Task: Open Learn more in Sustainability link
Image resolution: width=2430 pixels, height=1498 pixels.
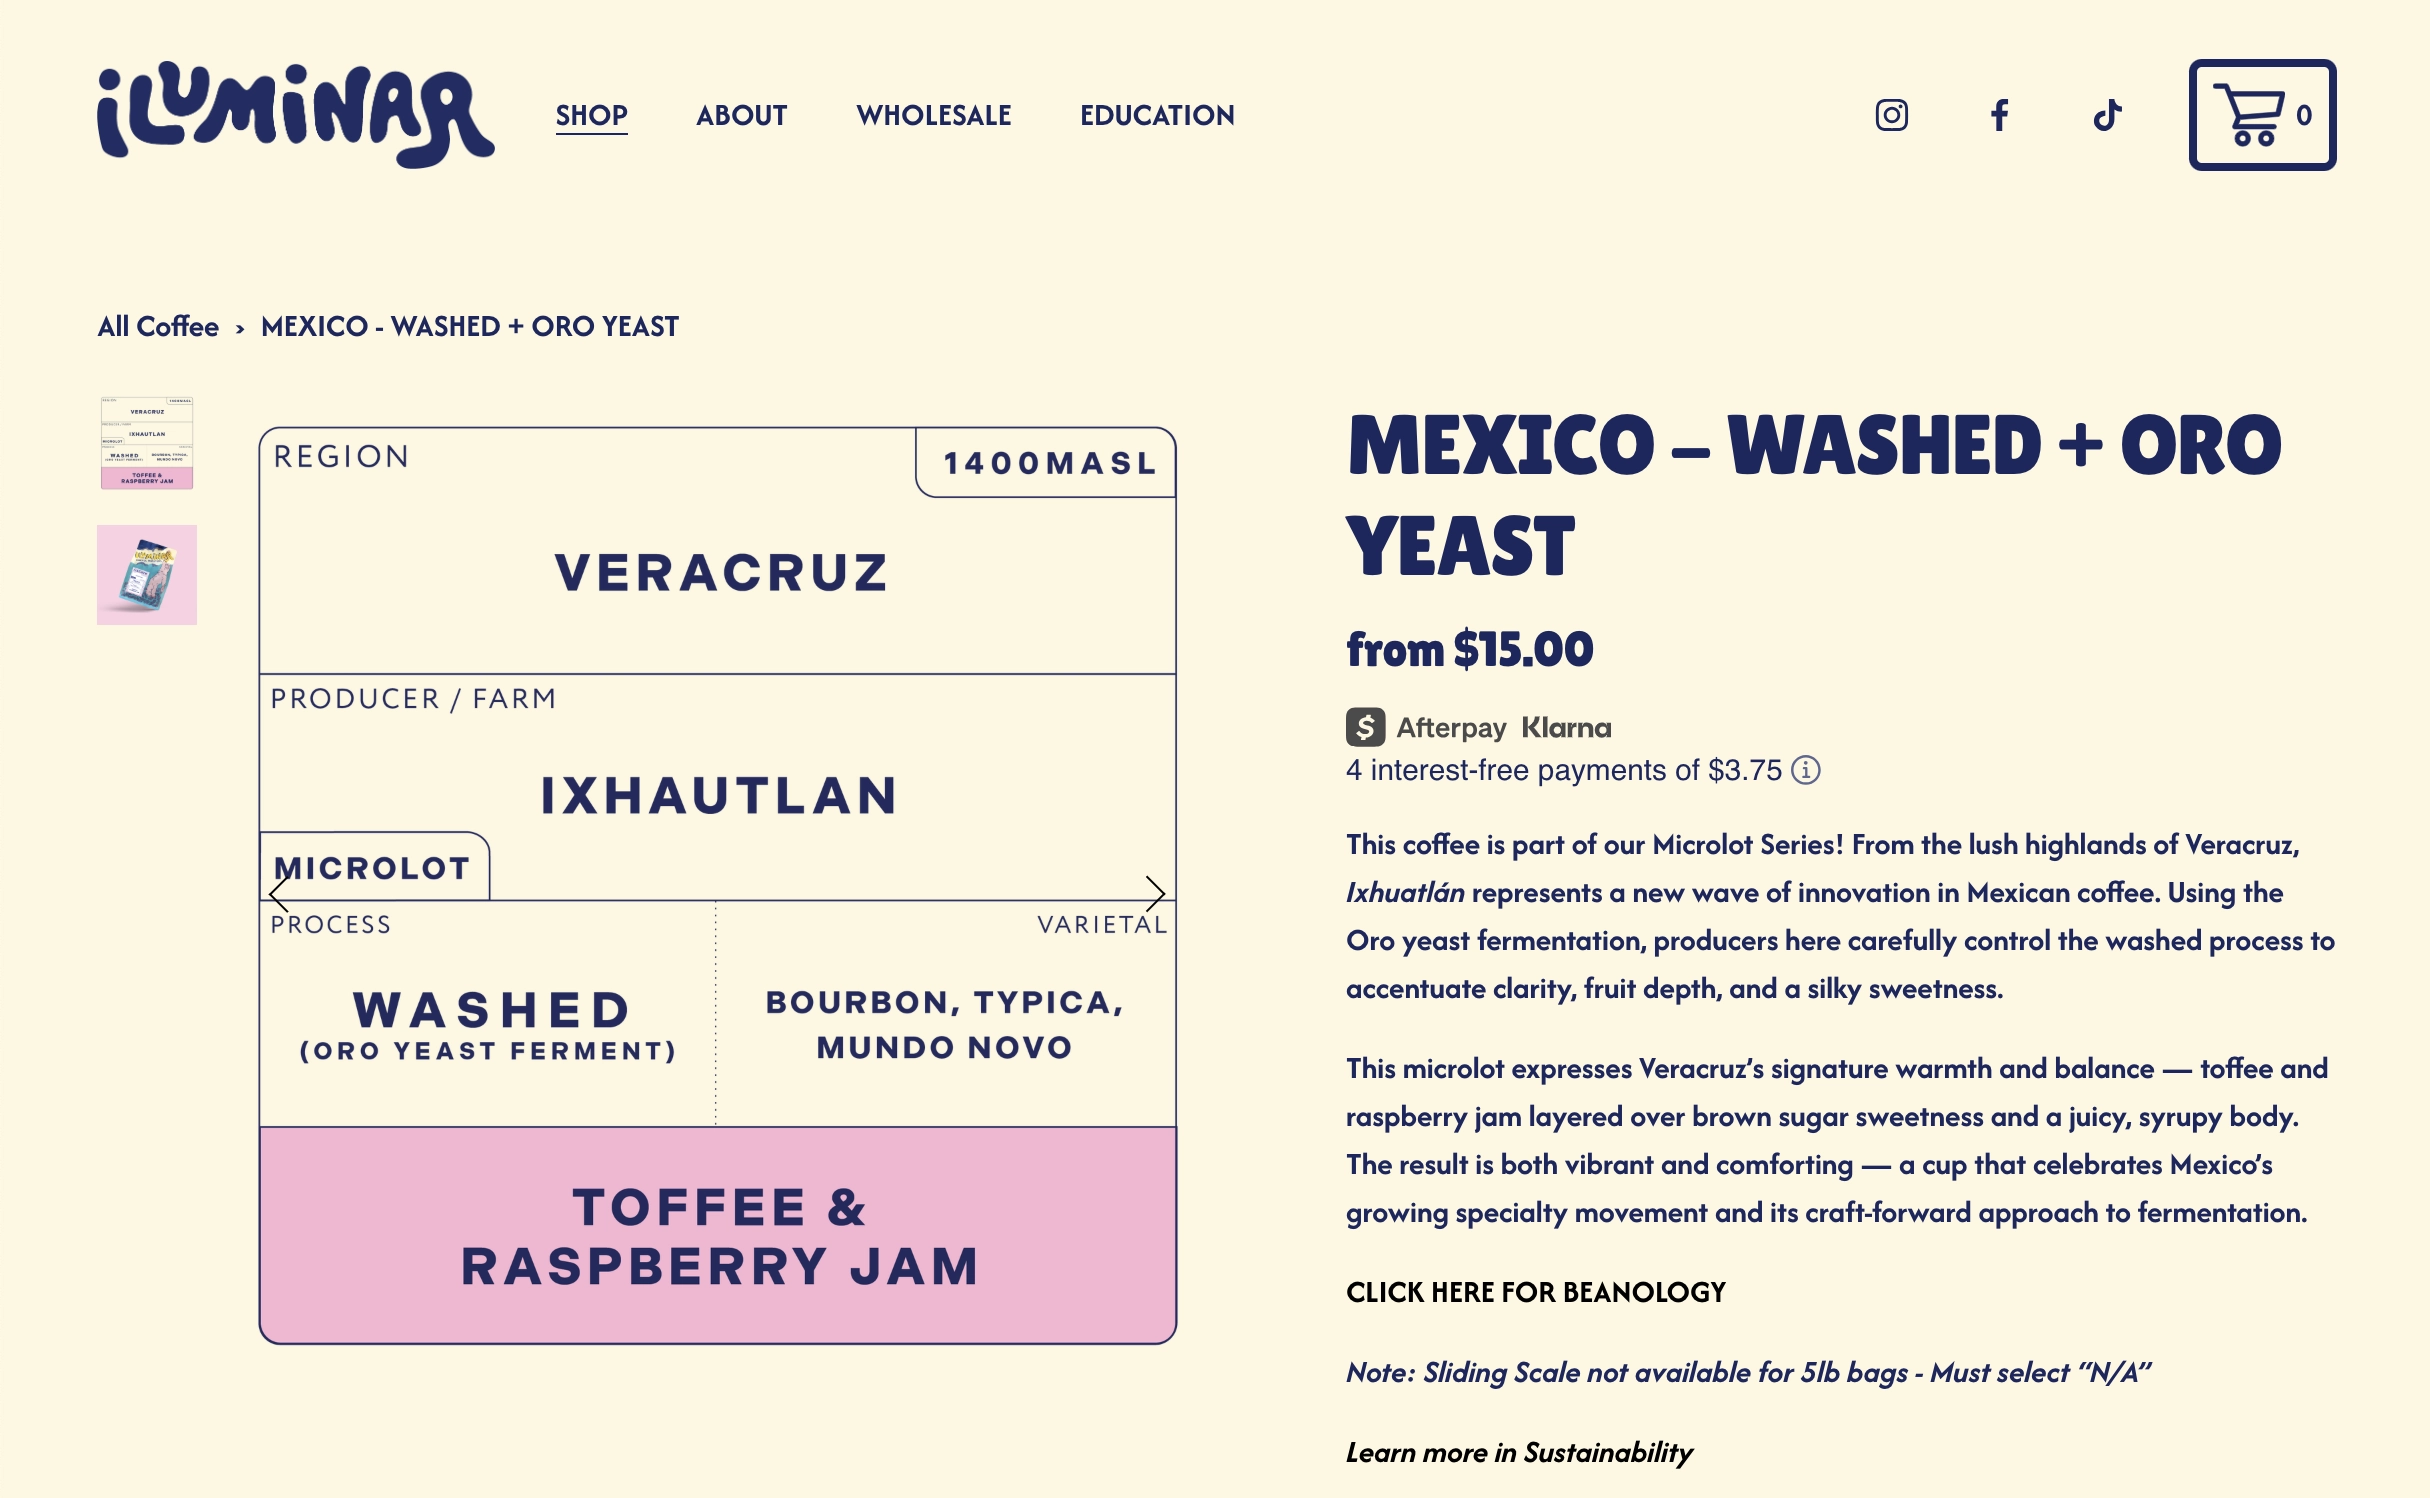Action: pos(1518,1452)
